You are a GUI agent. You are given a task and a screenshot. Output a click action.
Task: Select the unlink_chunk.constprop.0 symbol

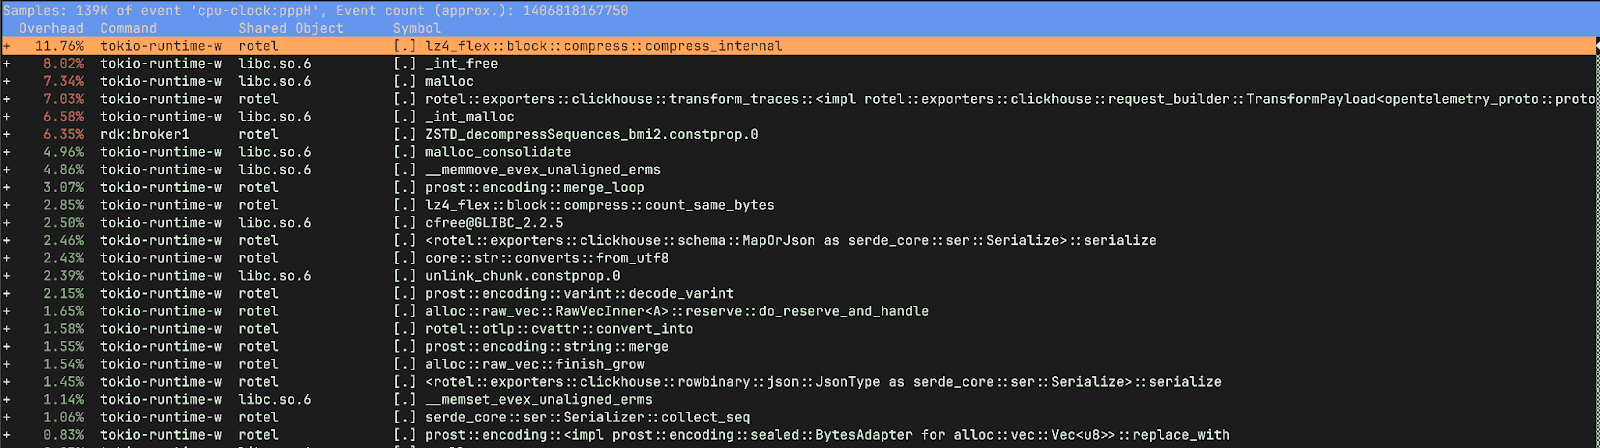coord(522,276)
